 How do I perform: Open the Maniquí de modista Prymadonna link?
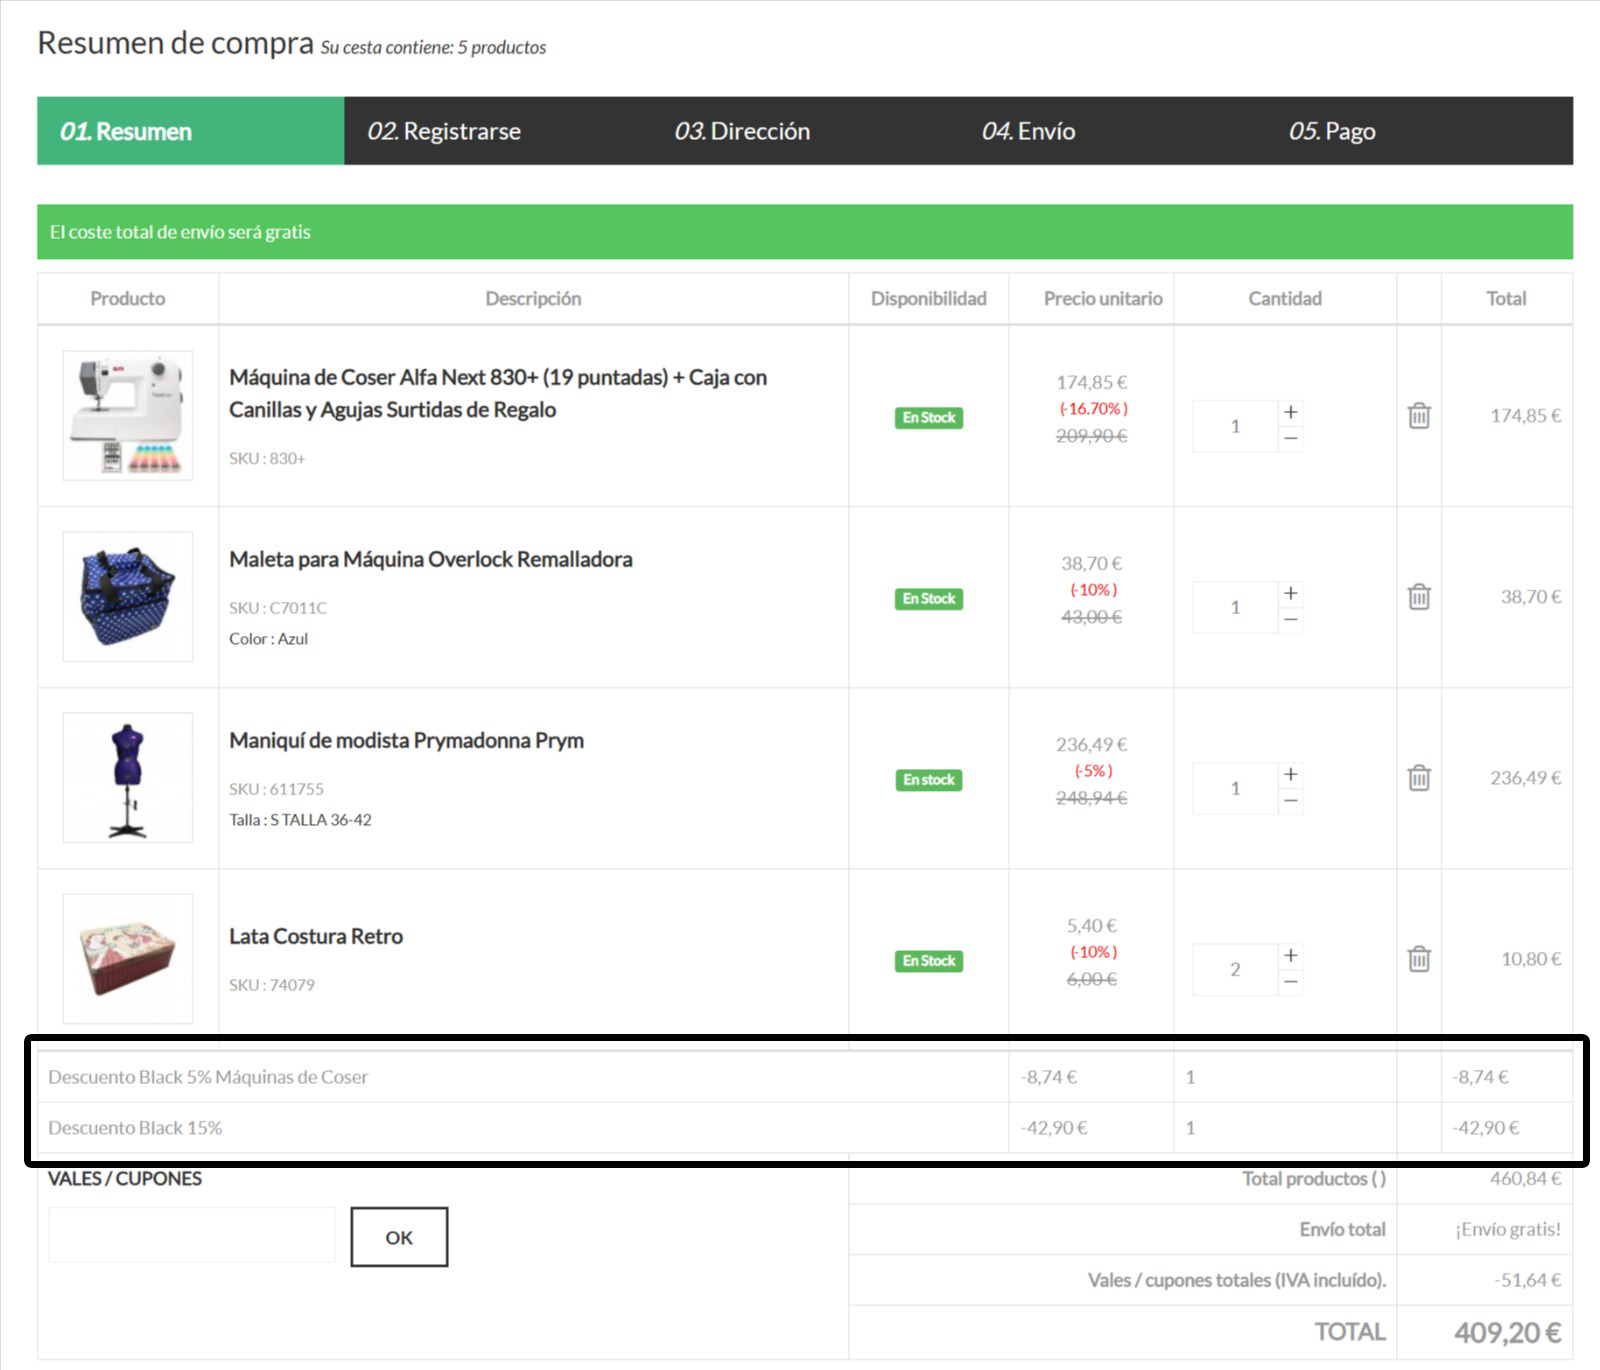point(406,741)
